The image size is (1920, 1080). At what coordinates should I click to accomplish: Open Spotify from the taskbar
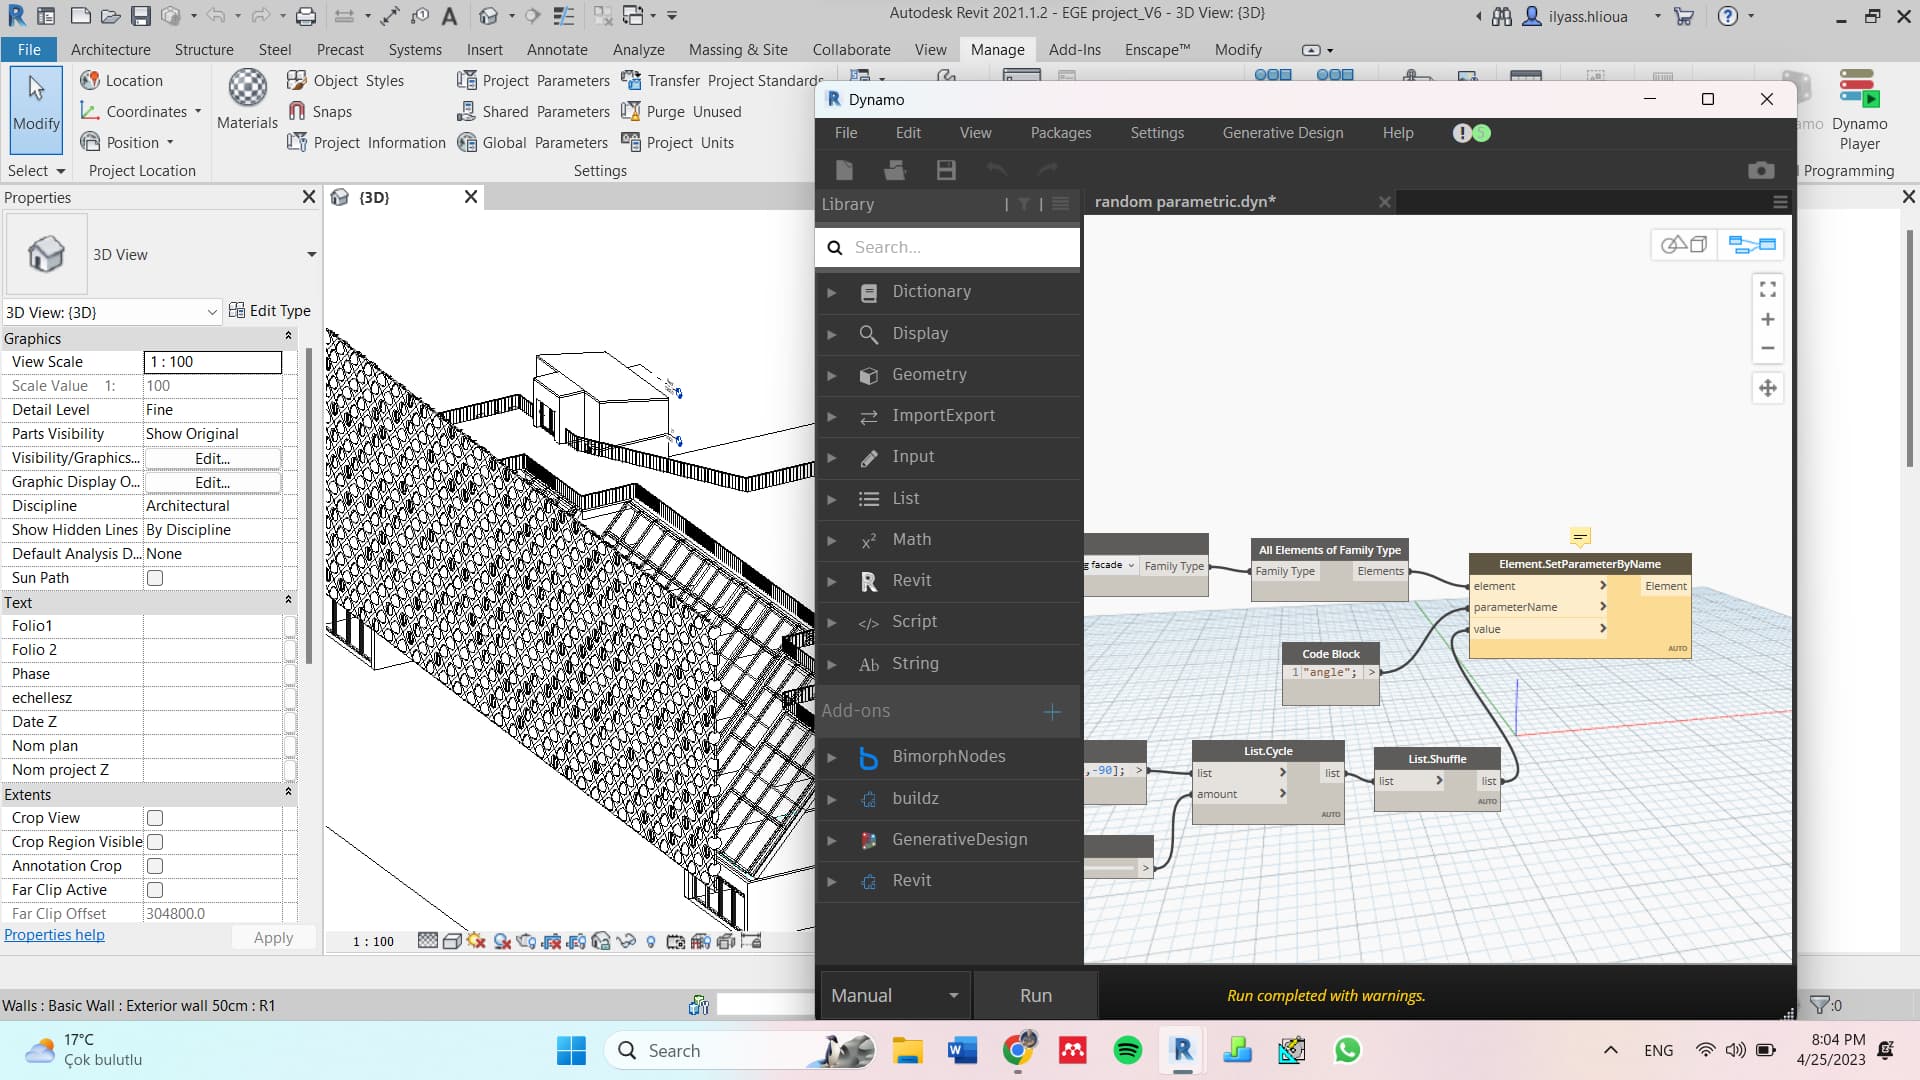(1127, 1050)
